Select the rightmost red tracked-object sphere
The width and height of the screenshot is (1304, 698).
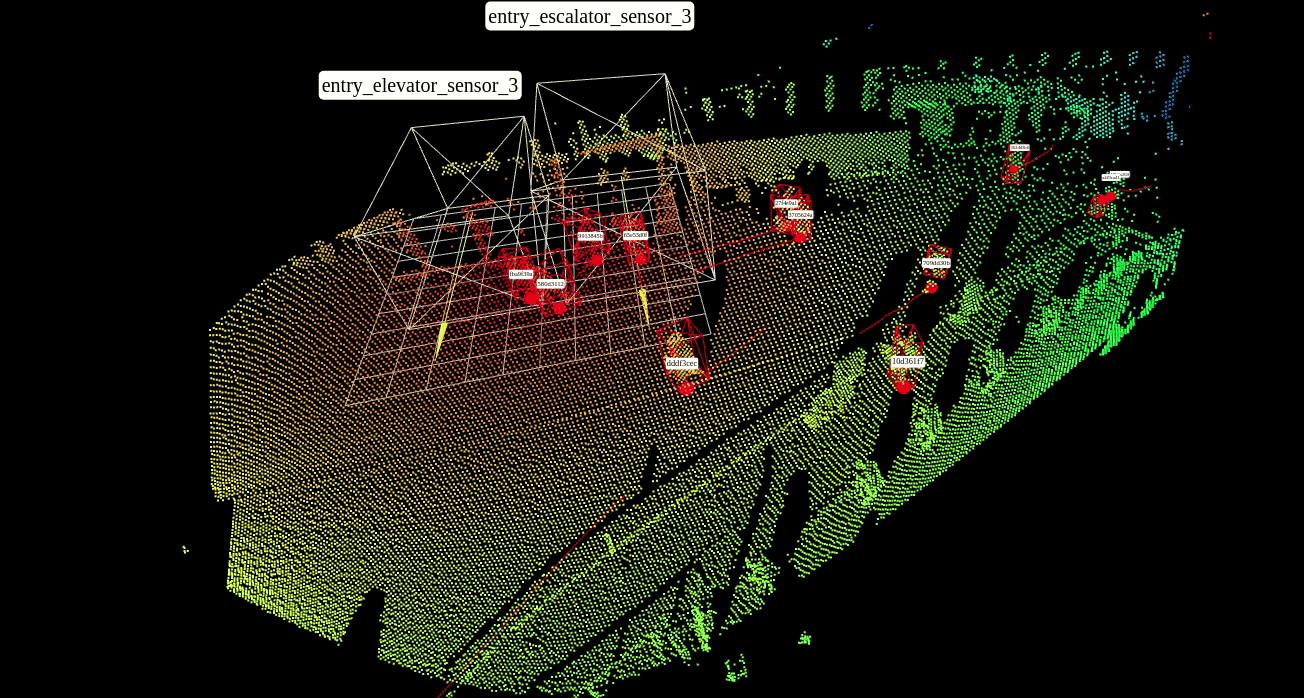1104,199
